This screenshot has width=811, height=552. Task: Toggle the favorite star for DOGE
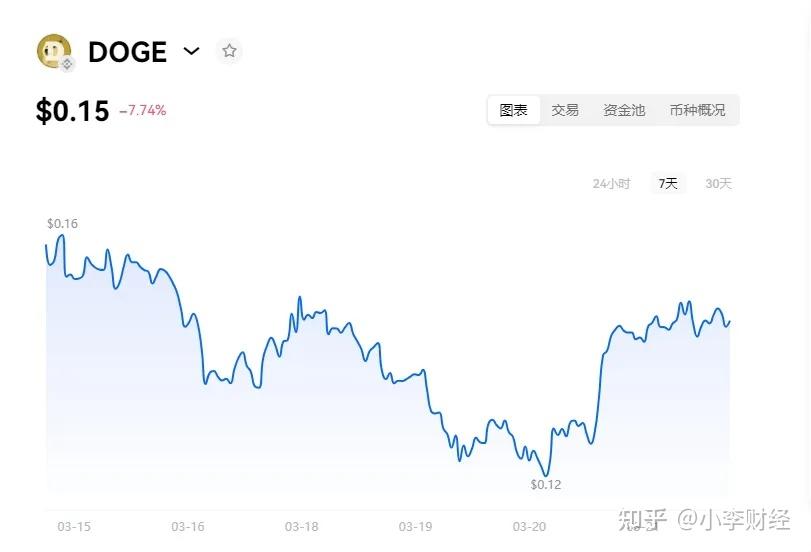click(229, 51)
